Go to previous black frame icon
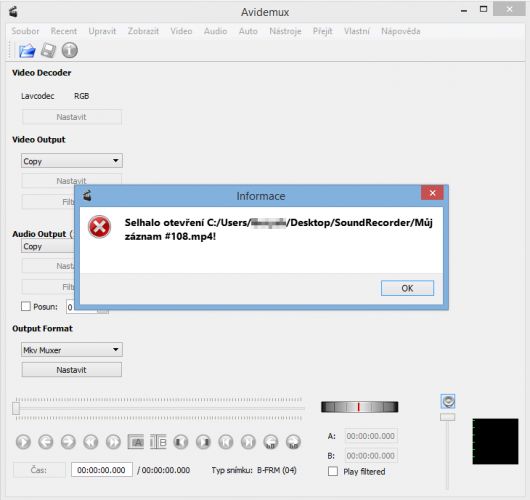The image size is (530, 500). pyautogui.click(x=181, y=442)
